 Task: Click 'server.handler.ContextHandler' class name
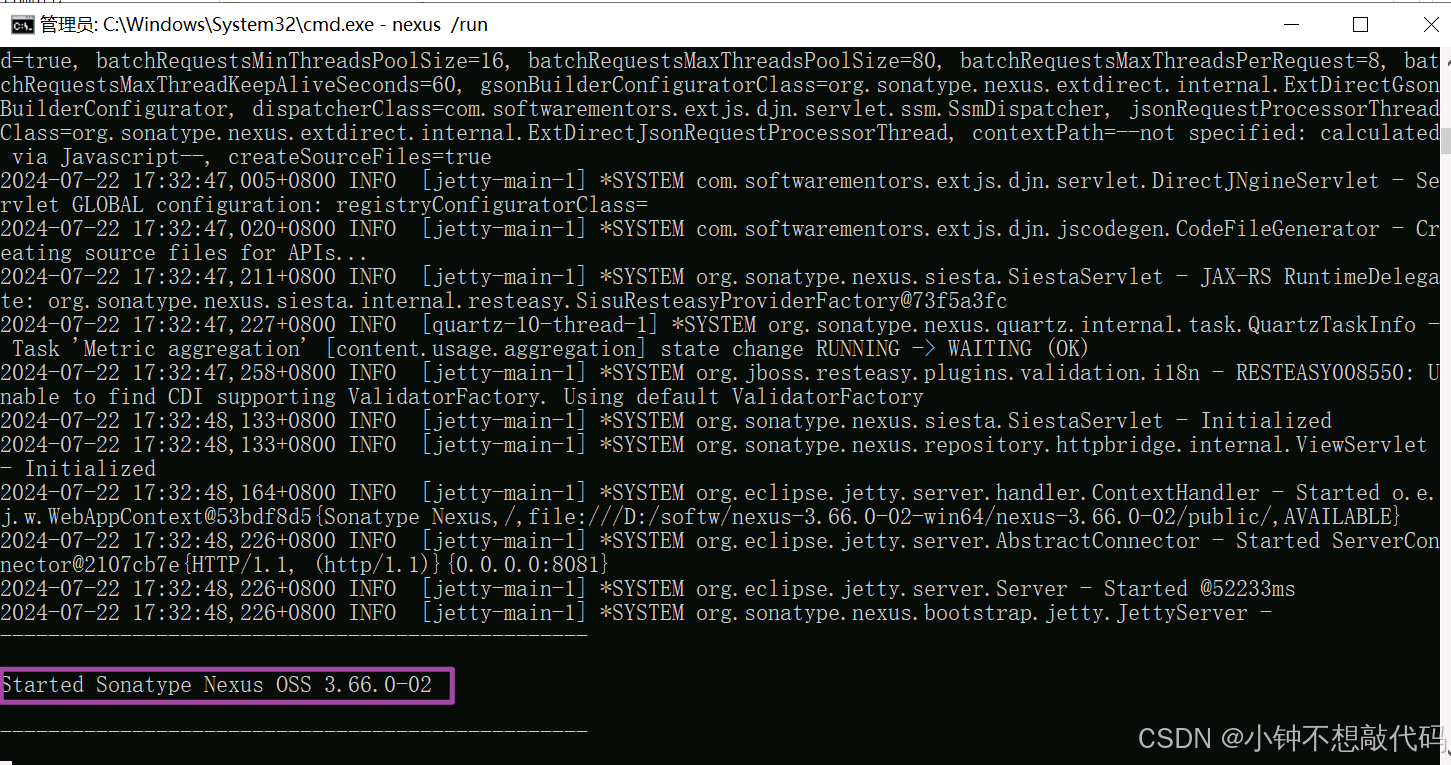pos(1084,493)
